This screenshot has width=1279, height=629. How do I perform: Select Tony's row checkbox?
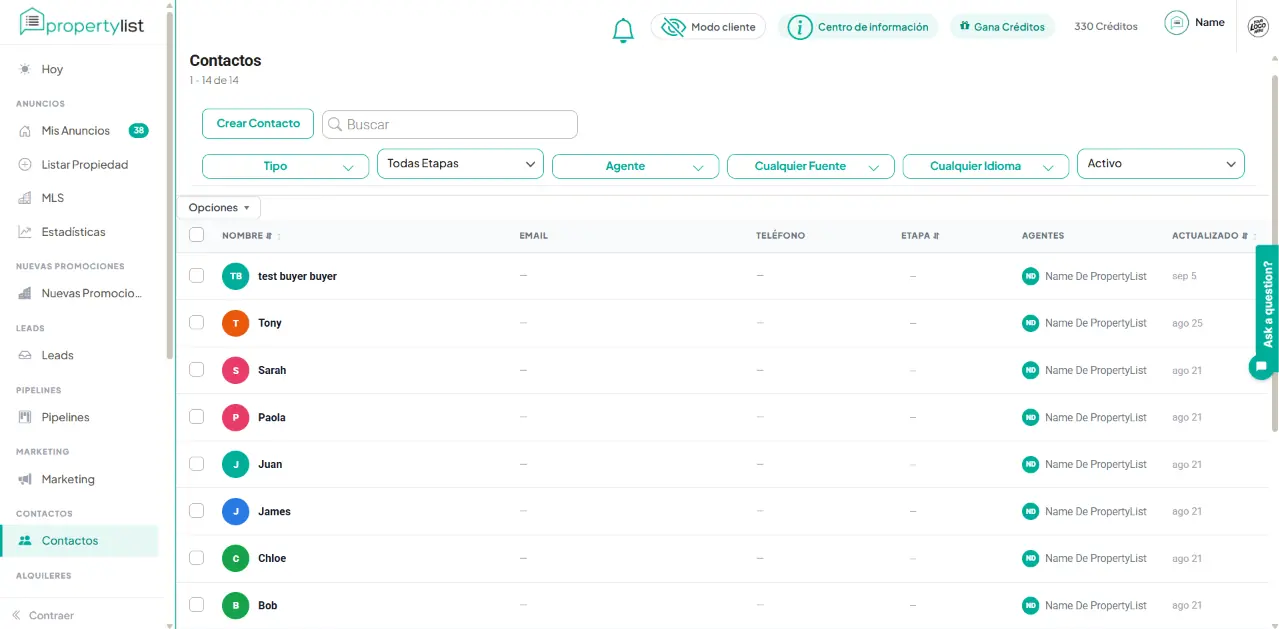[x=197, y=323]
